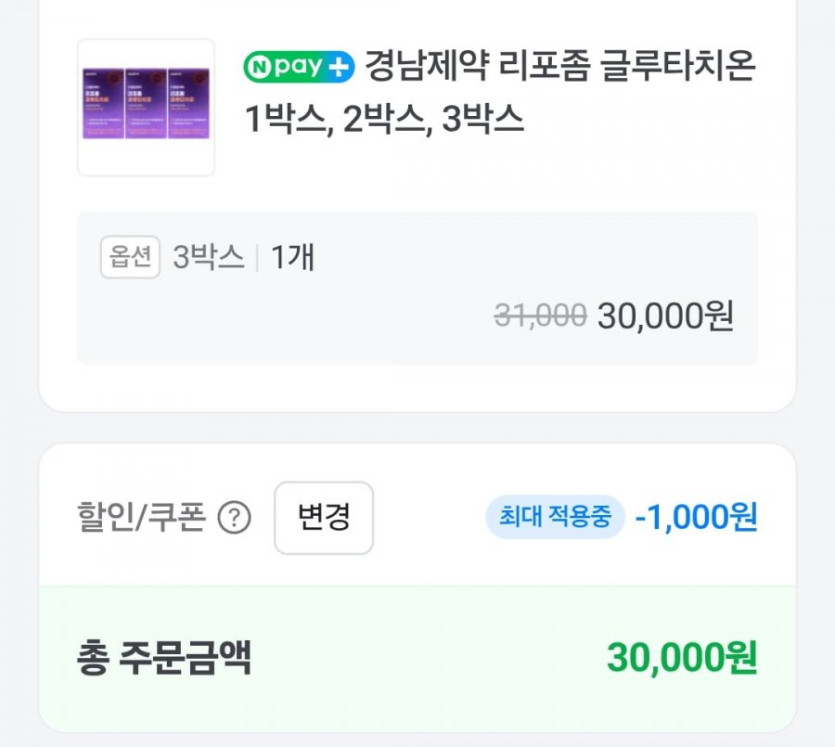Tap the 총 주문금액 label
Screen dimensions: 835x747
[164, 658]
